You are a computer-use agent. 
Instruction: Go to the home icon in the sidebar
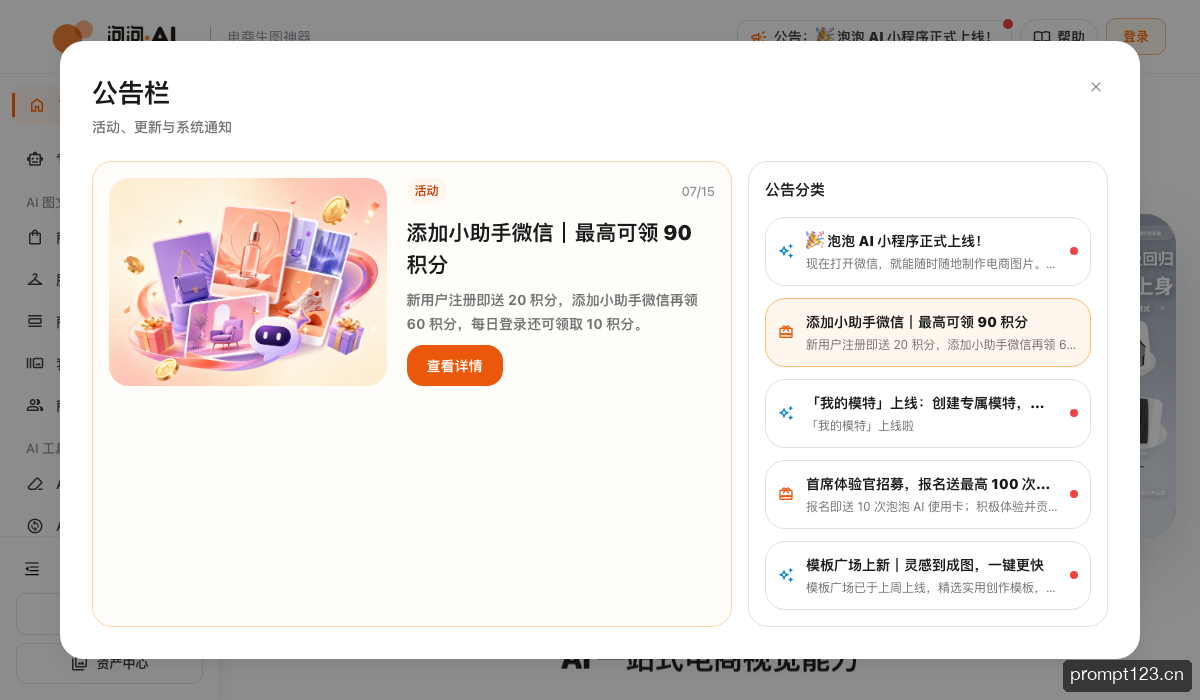pos(37,105)
